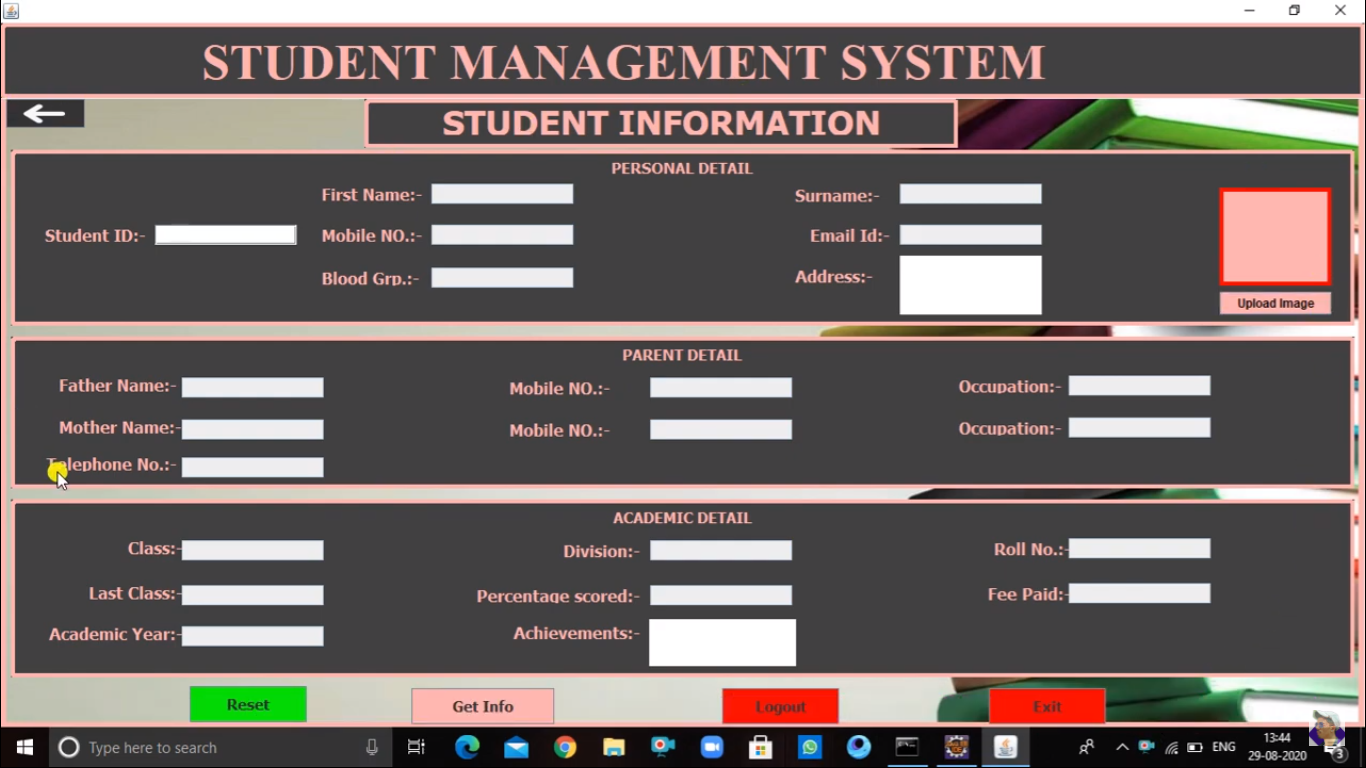Open File Explorer from the taskbar

point(613,747)
